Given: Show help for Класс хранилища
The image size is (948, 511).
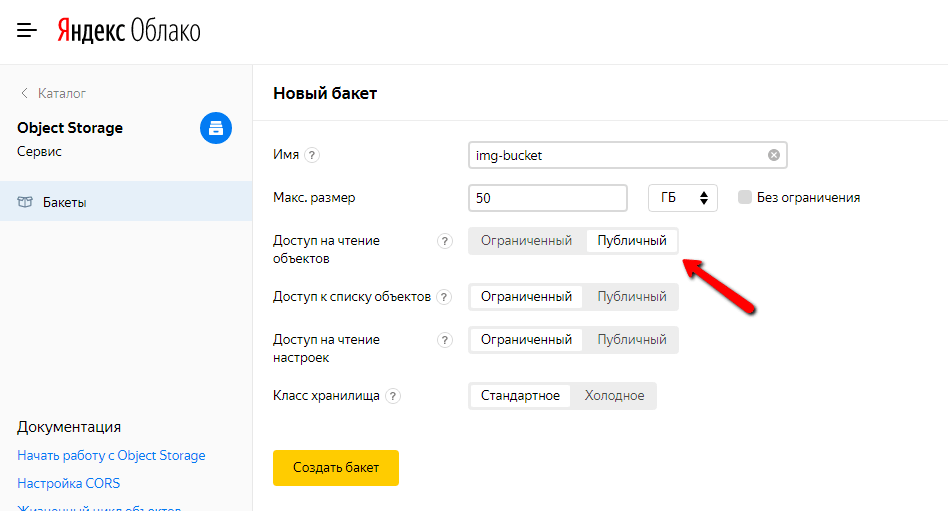Looking at the screenshot, I should click(393, 396).
